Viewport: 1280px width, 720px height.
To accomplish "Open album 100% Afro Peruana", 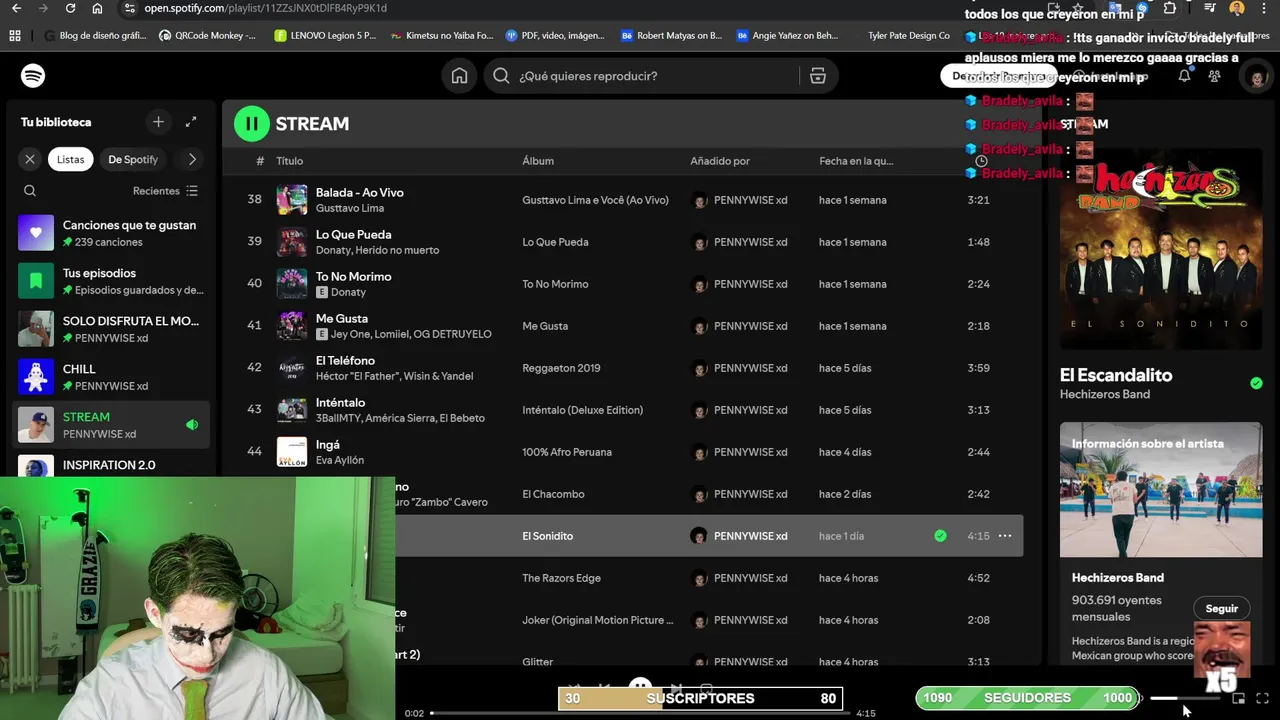I will [567, 452].
